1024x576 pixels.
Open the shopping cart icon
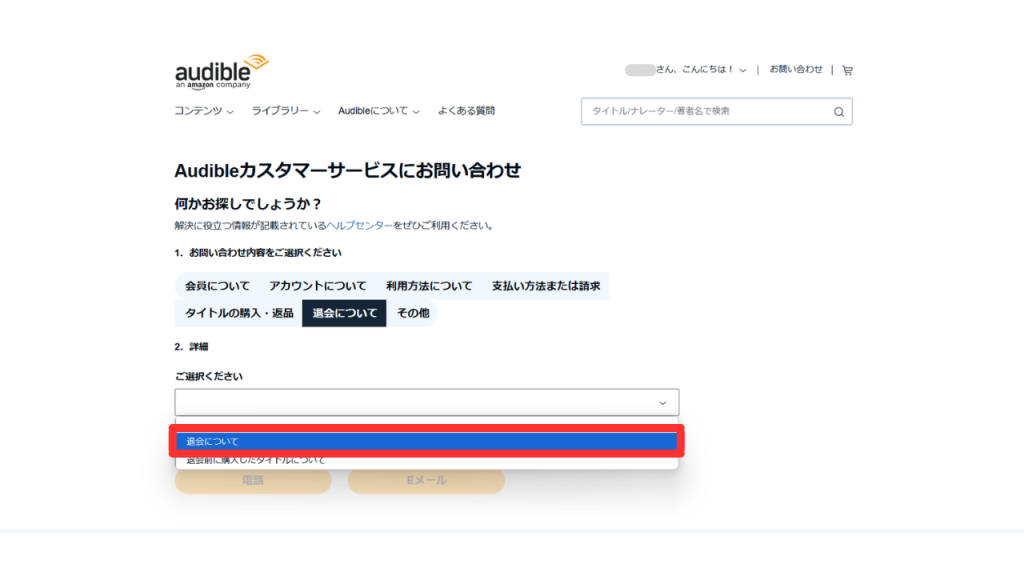pos(847,70)
